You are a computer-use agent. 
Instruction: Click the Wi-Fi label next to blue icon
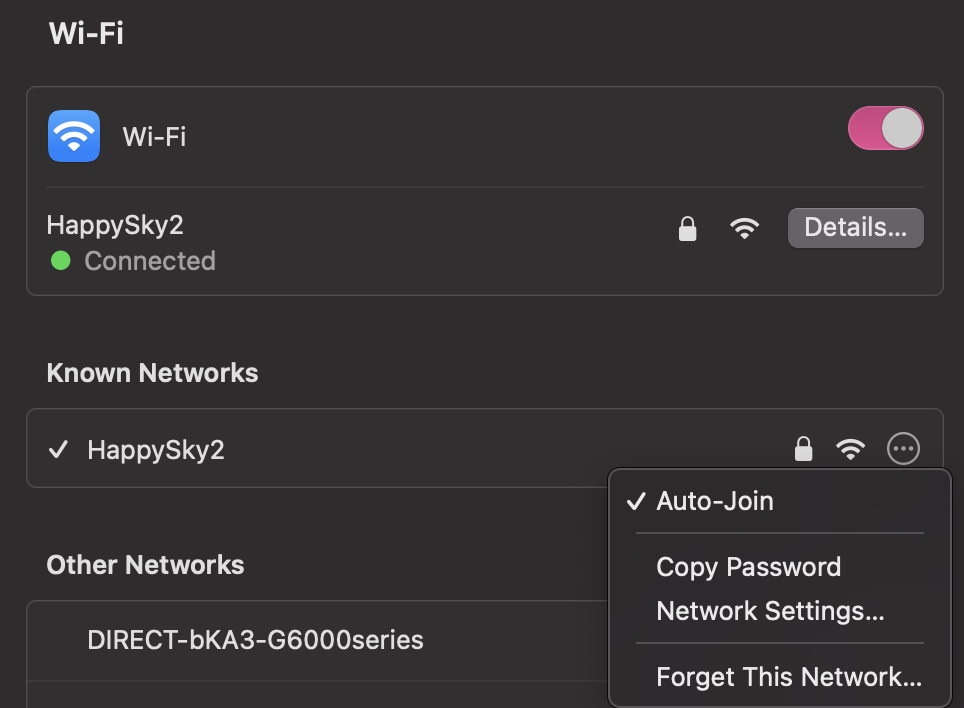click(x=154, y=136)
